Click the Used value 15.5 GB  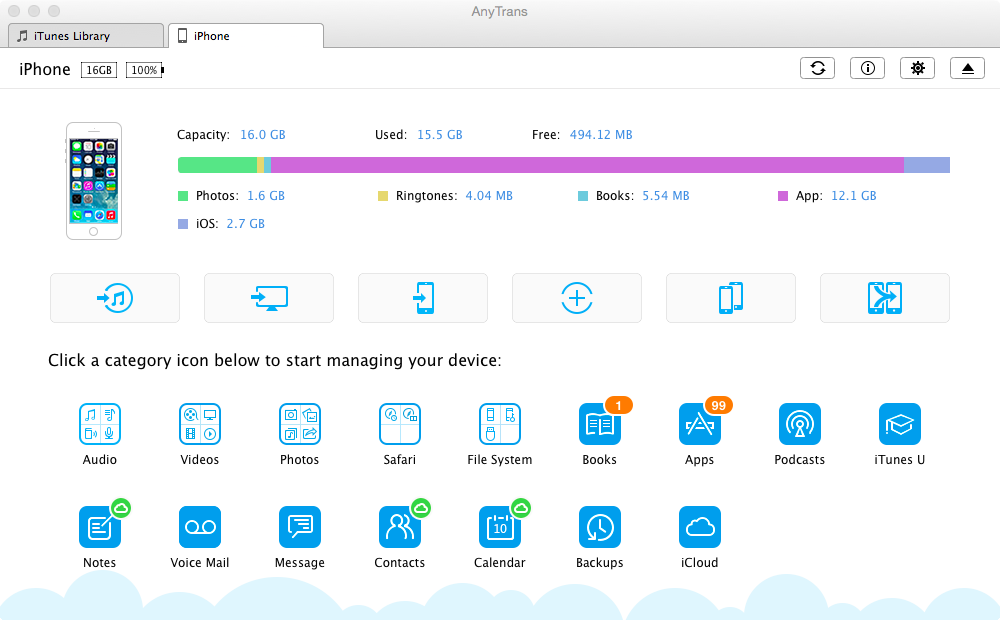(439, 135)
